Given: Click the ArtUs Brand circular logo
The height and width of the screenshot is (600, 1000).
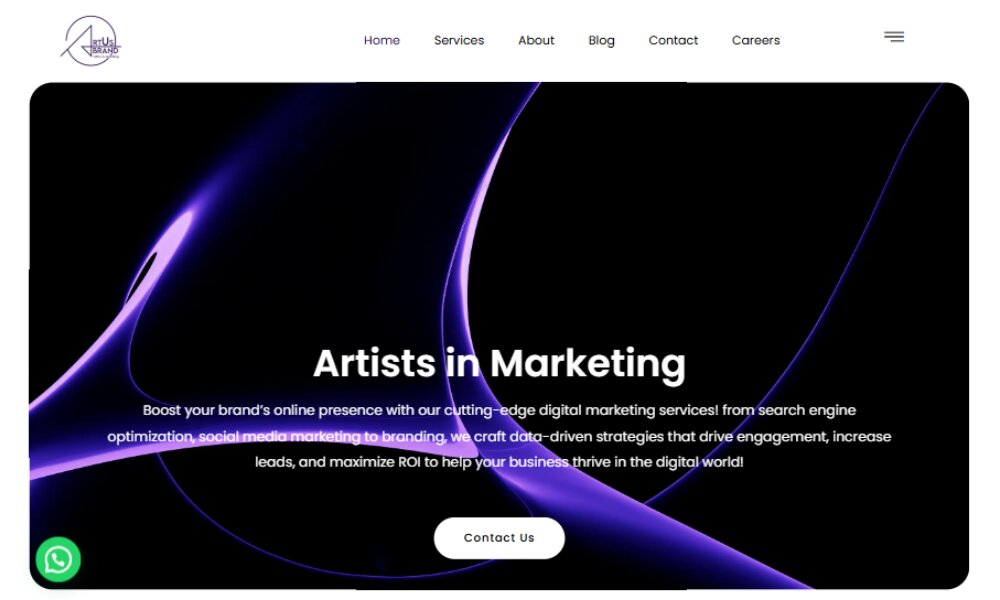Looking at the screenshot, I should 91,41.
